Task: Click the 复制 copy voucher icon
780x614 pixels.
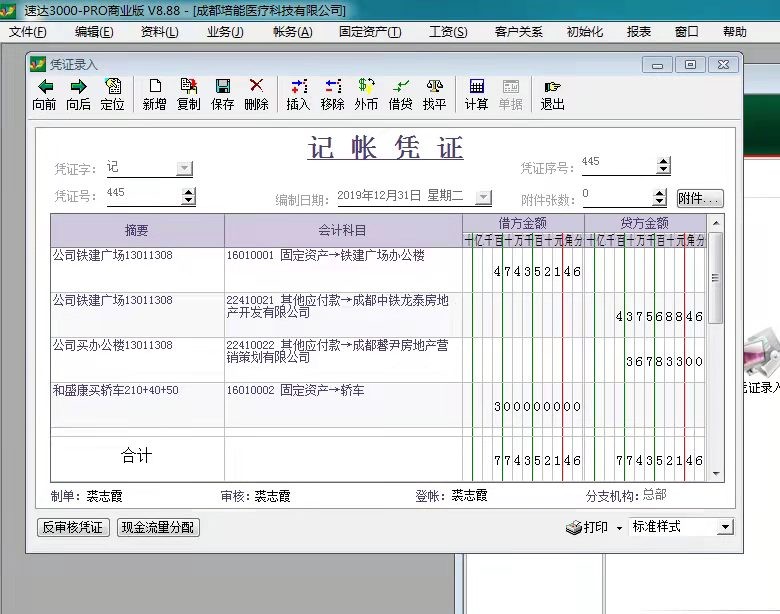Action: [188, 88]
